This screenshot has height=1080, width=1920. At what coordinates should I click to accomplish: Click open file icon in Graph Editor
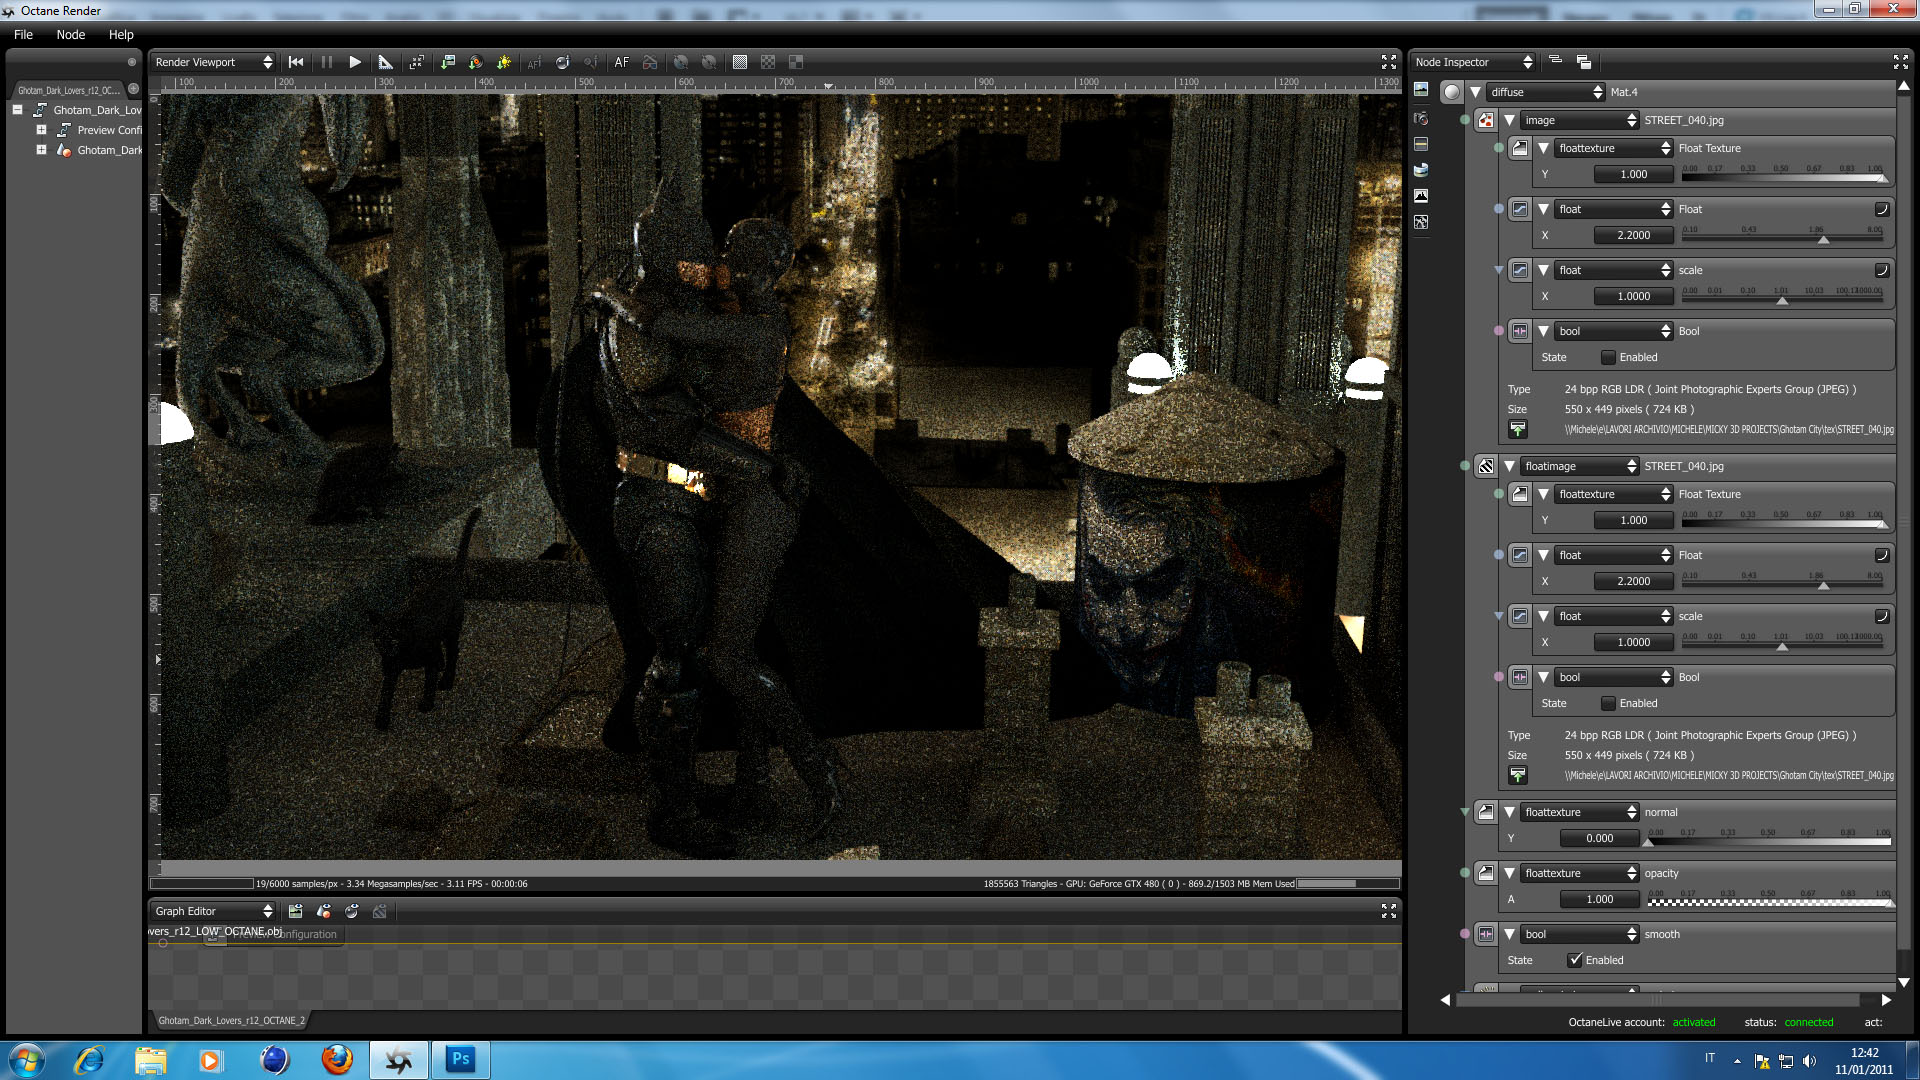(x=295, y=911)
